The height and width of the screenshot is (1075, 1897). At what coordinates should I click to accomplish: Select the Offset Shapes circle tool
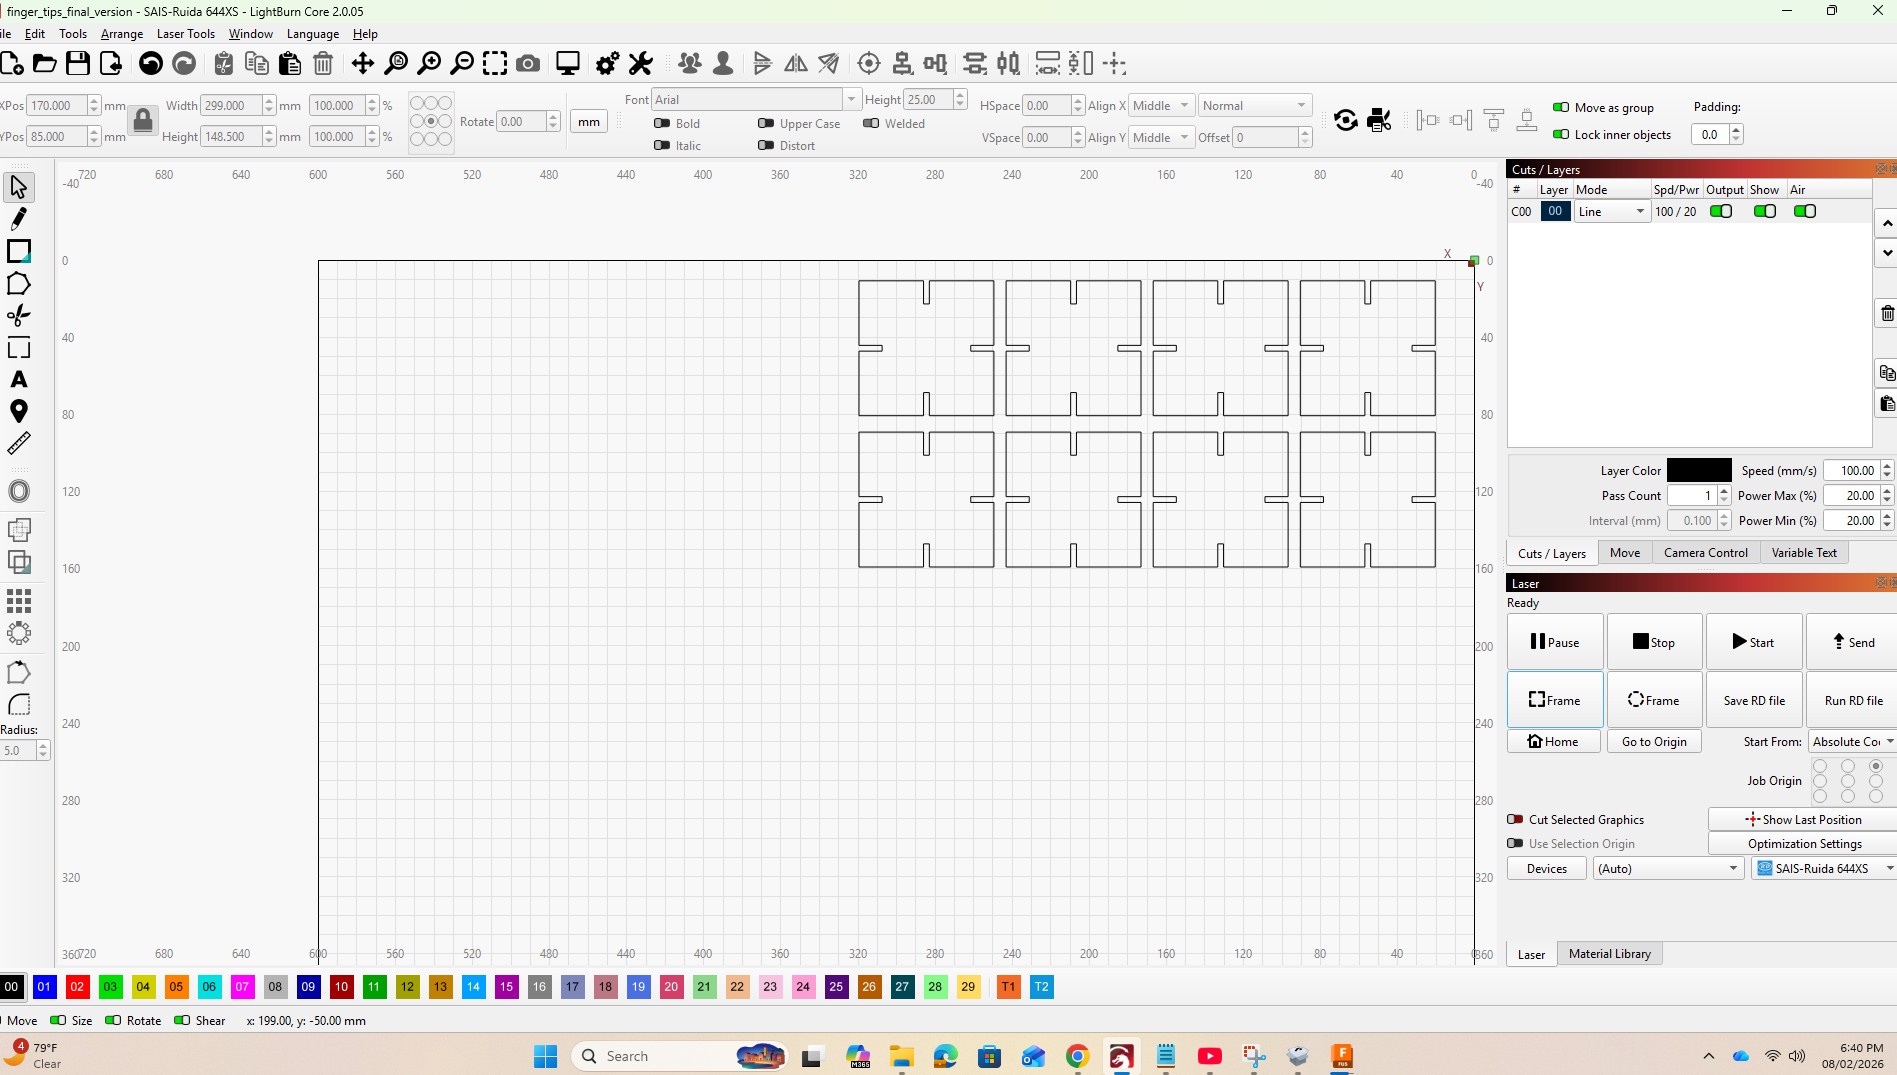pyautogui.click(x=19, y=491)
